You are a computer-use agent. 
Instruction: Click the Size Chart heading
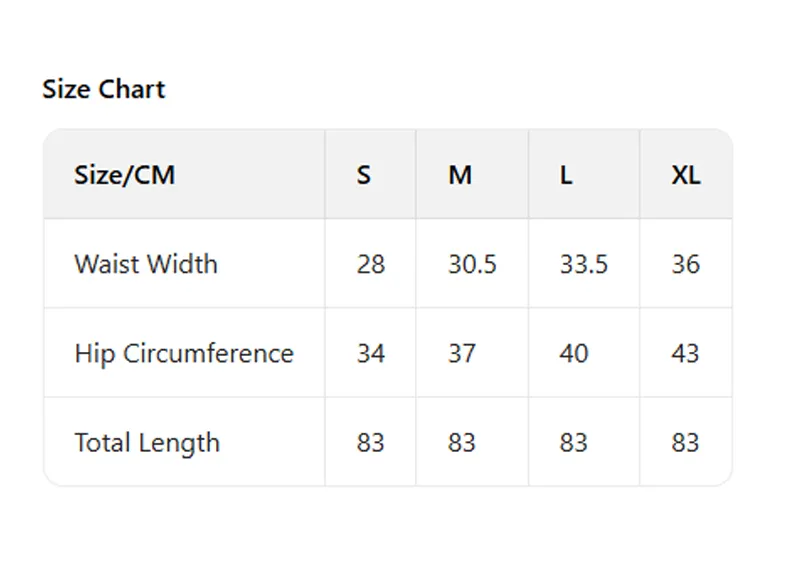[x=104, y=89]
